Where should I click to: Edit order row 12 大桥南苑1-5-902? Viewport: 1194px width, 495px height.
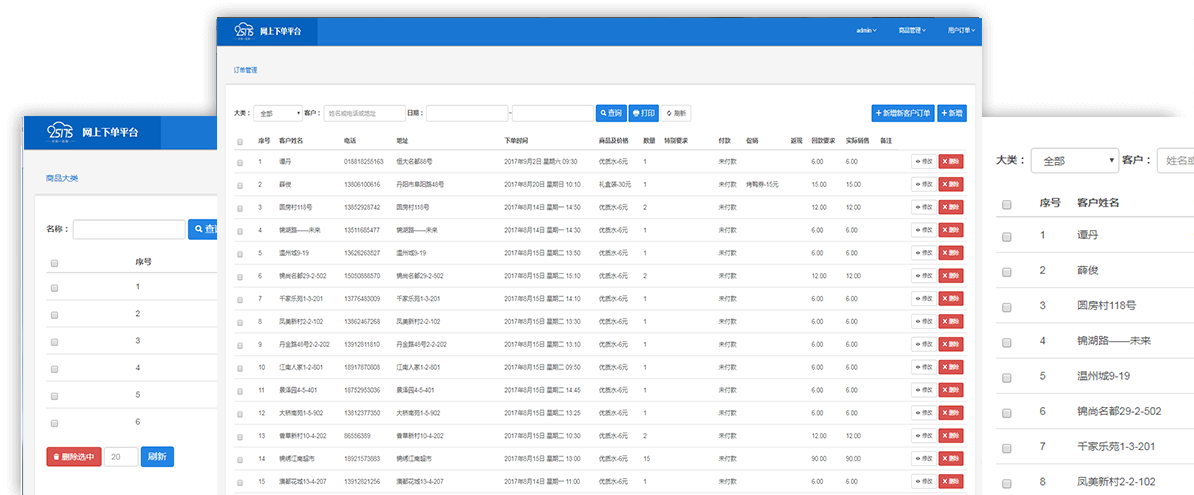[924, 413]
